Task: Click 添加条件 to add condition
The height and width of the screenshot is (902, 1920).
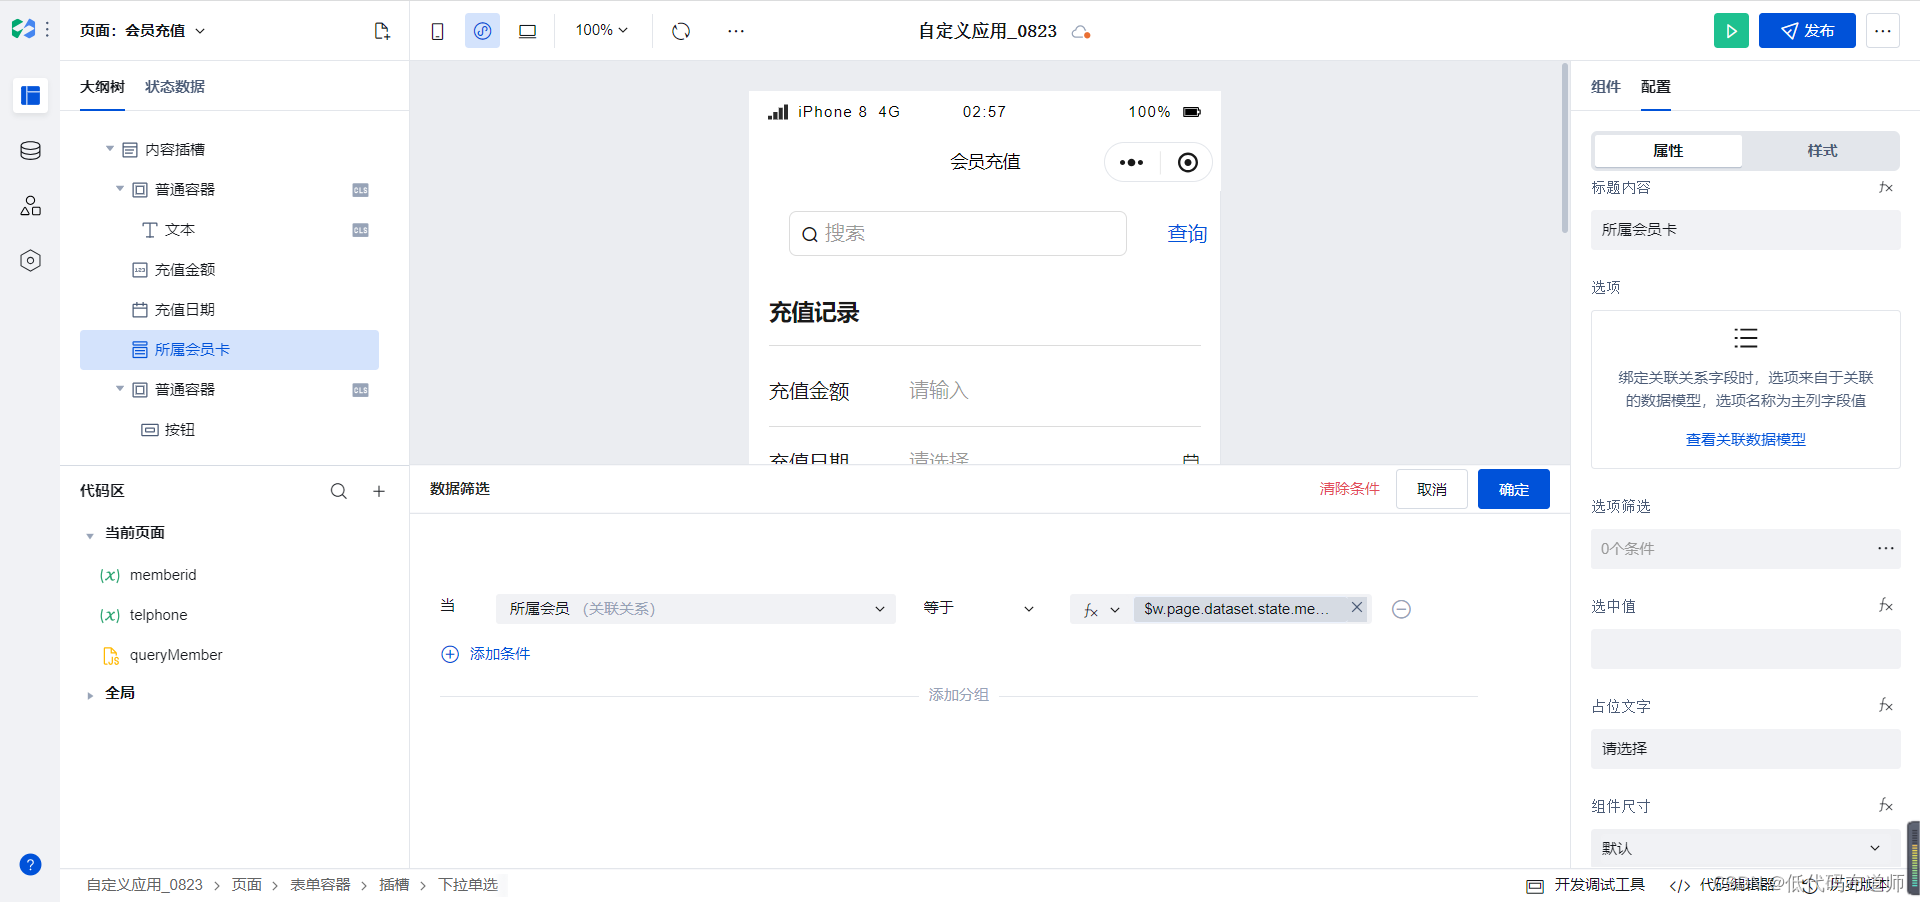Action: click(486, 654)
